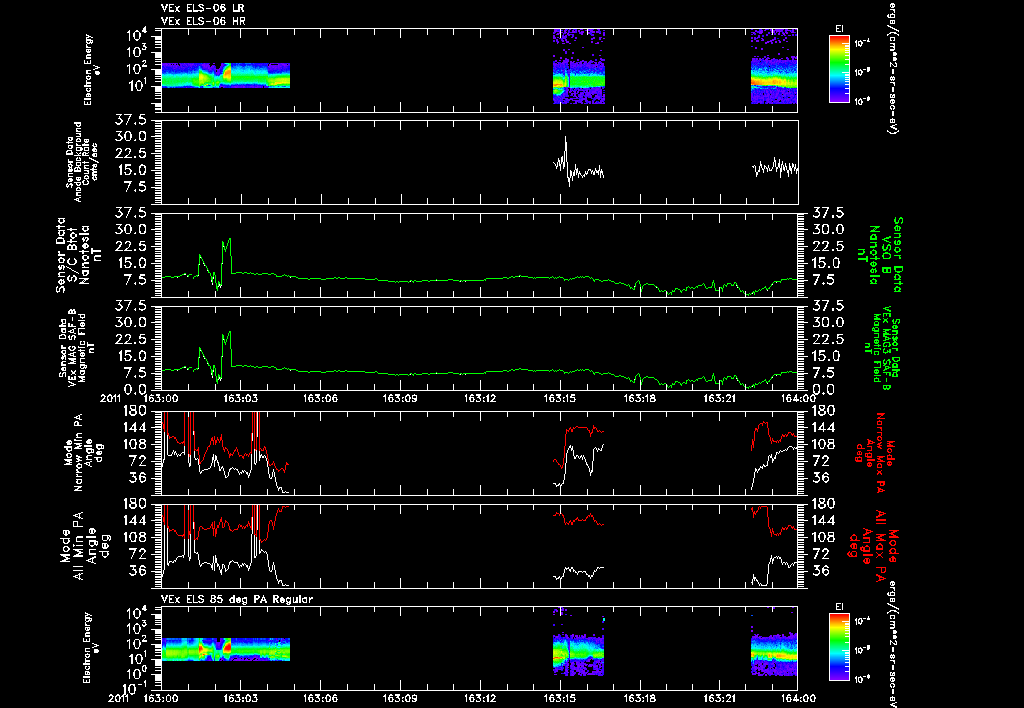Click the bottom spectrogram block starting at 163:00
The image size is (1024, 708).
coord(225,649)
